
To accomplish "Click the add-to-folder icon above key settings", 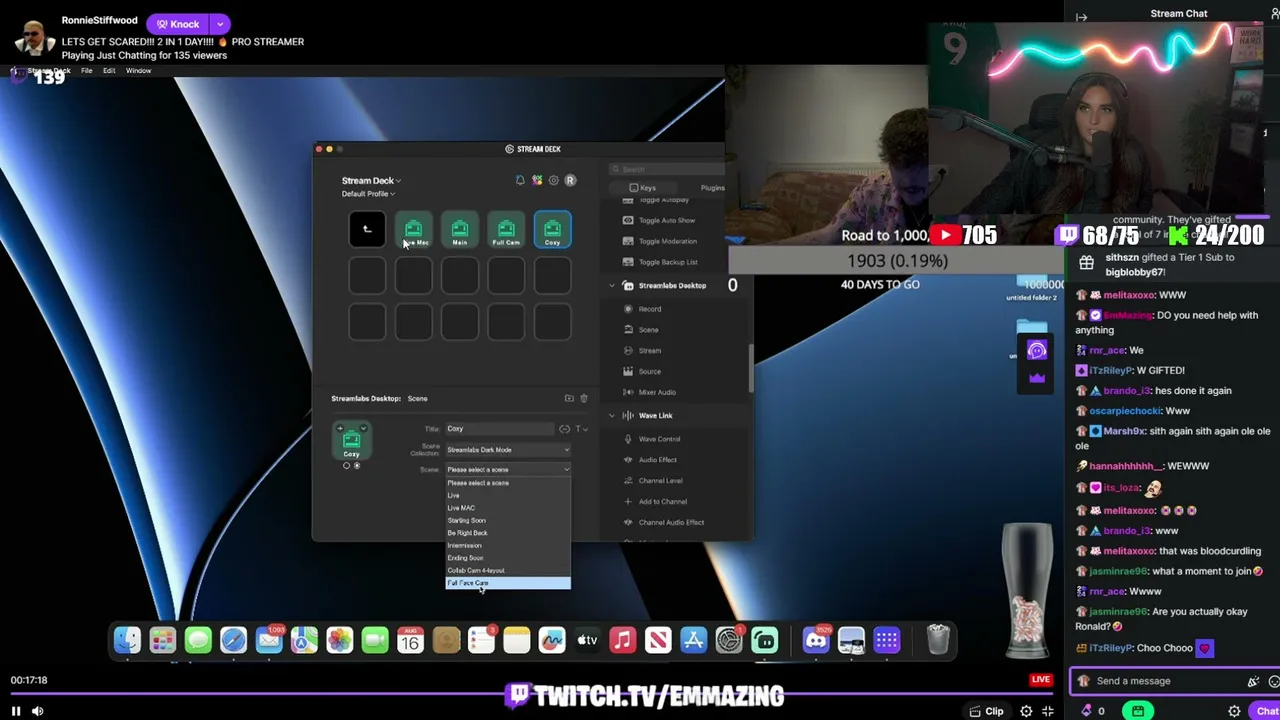I will [569, 398].
